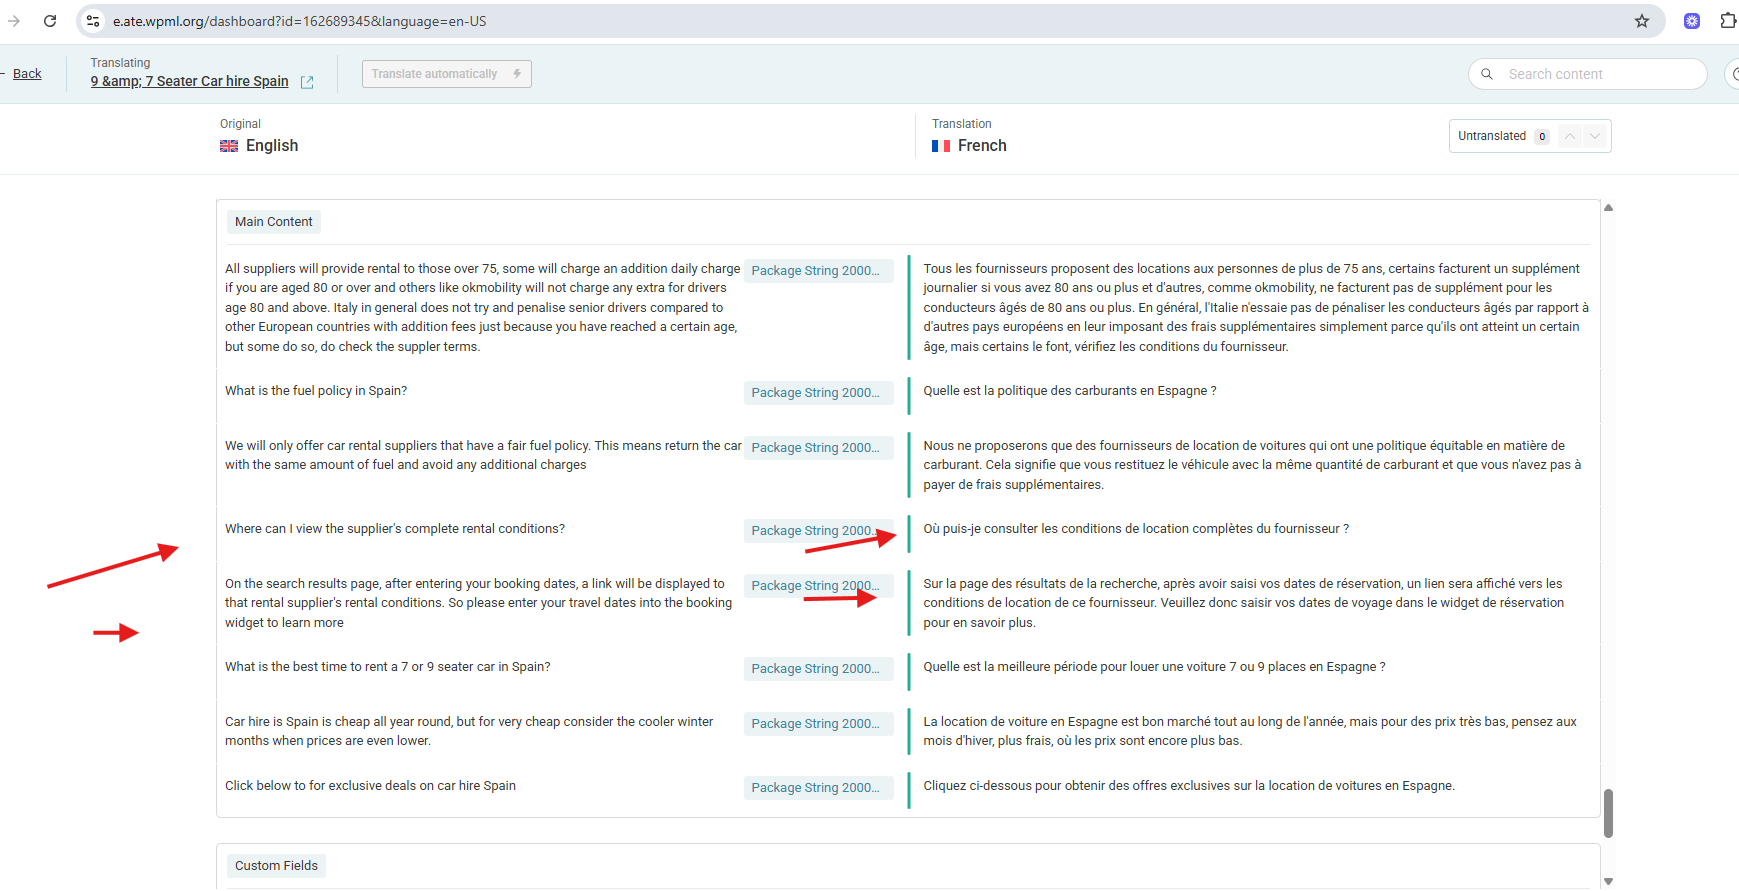Open the '9 & 7 Seater Car hire Spain' link

pos(189,81)
